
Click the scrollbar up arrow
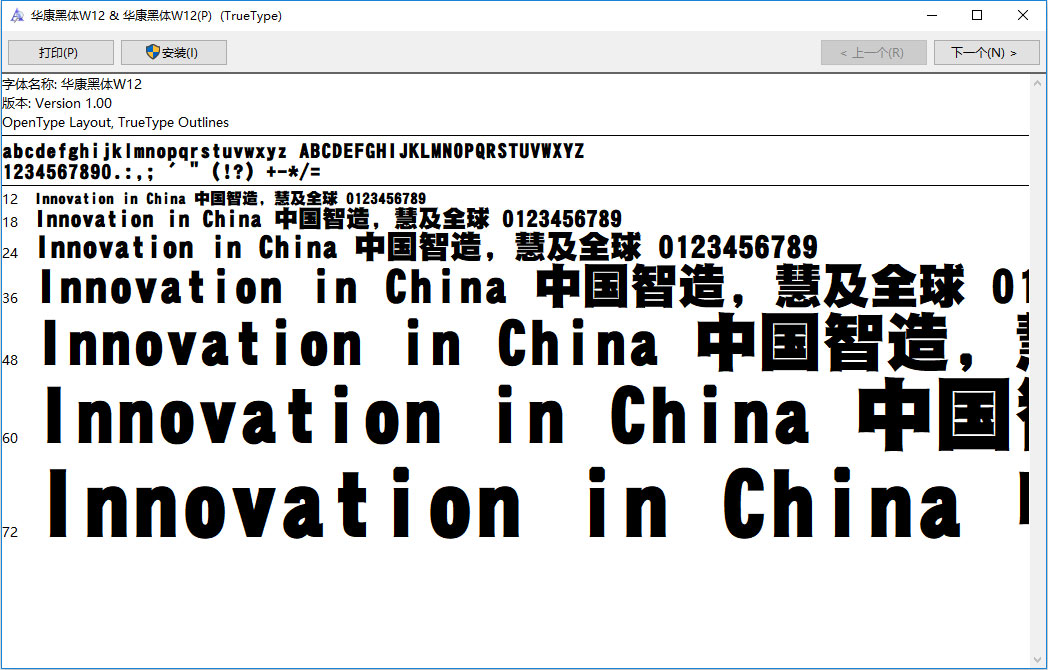pyautogui.click(x=1038, y=84)
